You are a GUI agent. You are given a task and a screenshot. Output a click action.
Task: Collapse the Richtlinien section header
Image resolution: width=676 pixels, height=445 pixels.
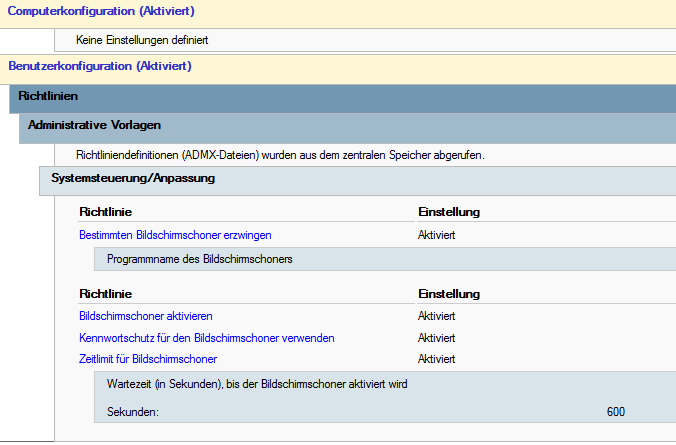pyautogui.click(x=48, y=96)
